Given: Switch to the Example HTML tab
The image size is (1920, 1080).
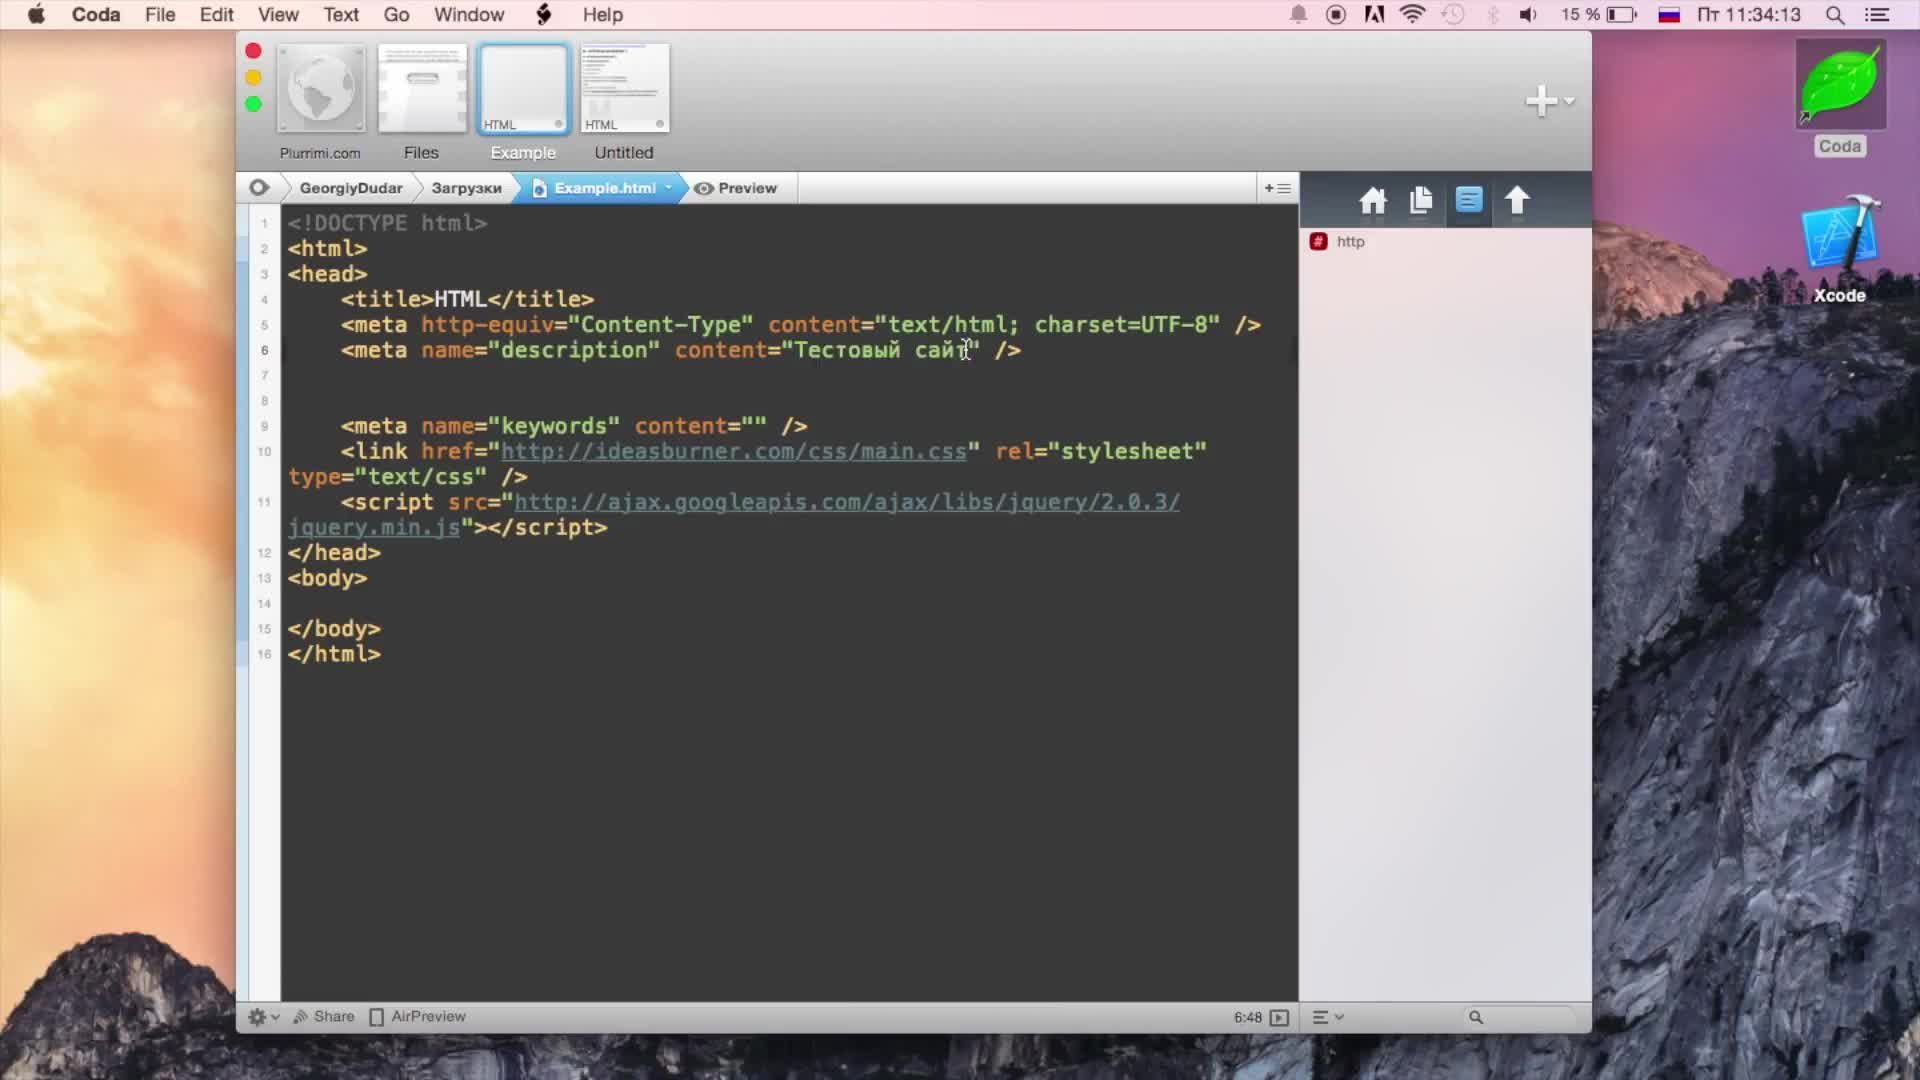Looking at the screenshot, I should tap(523, 89).
